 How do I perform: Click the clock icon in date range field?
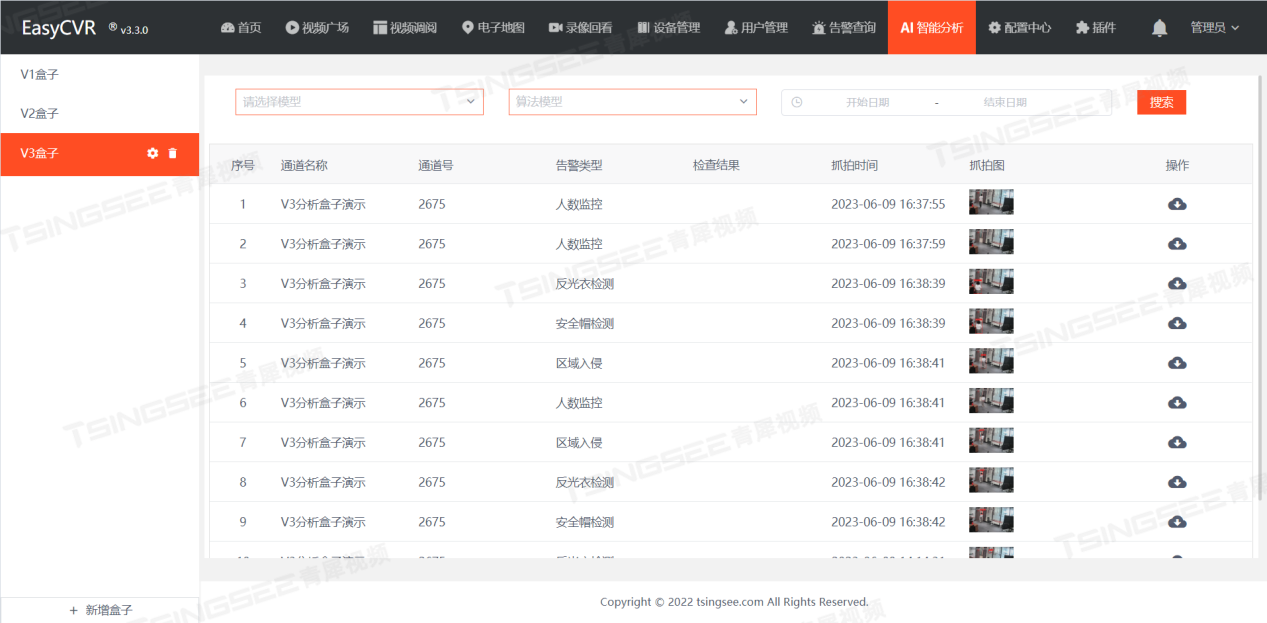click(x=797, y=102)
